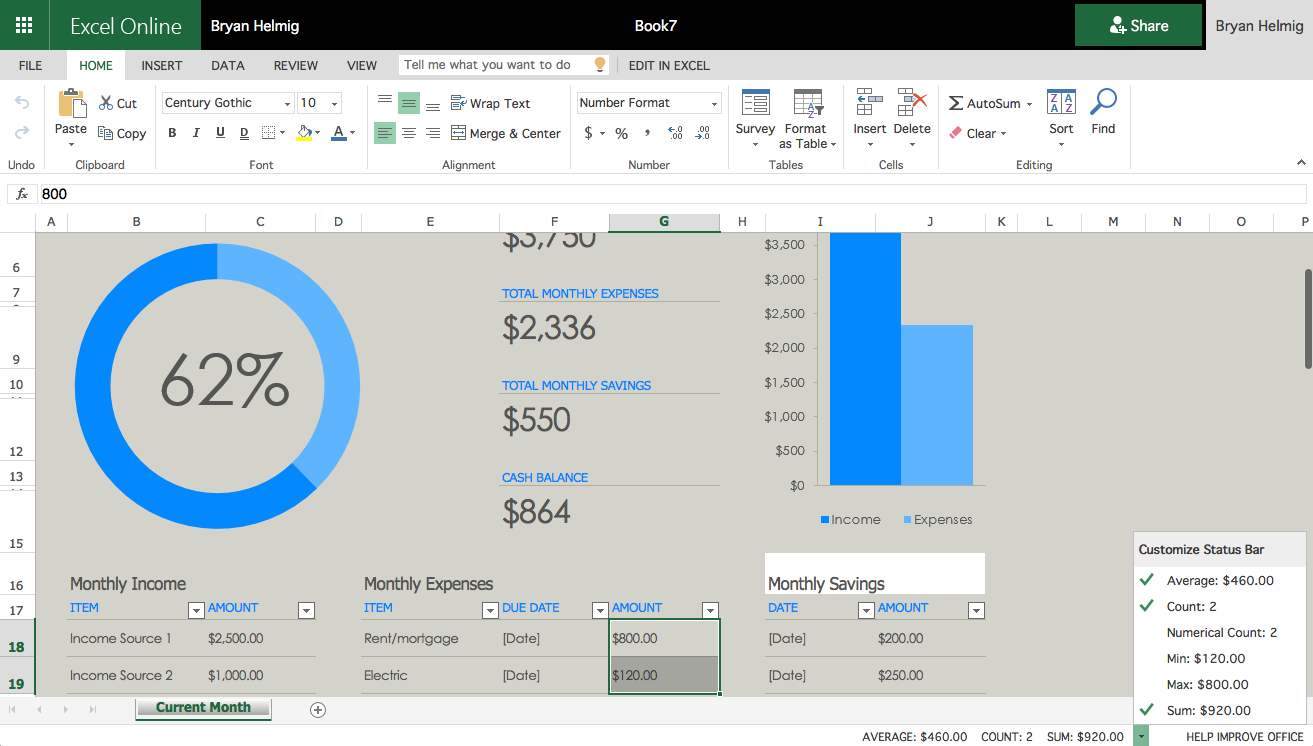Click the Paste clipboard icon
The height and width of the screenshot is (746, 1313).
(x=71, y=105)
